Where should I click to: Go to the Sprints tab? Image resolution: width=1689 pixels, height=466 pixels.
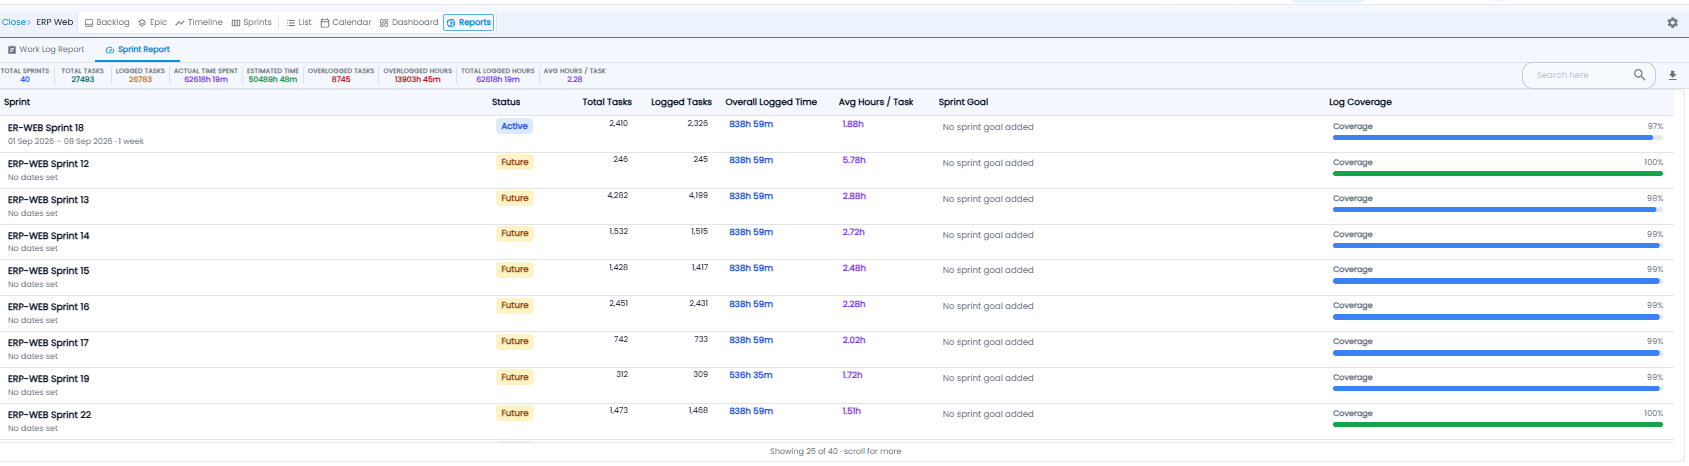[251, 22]
